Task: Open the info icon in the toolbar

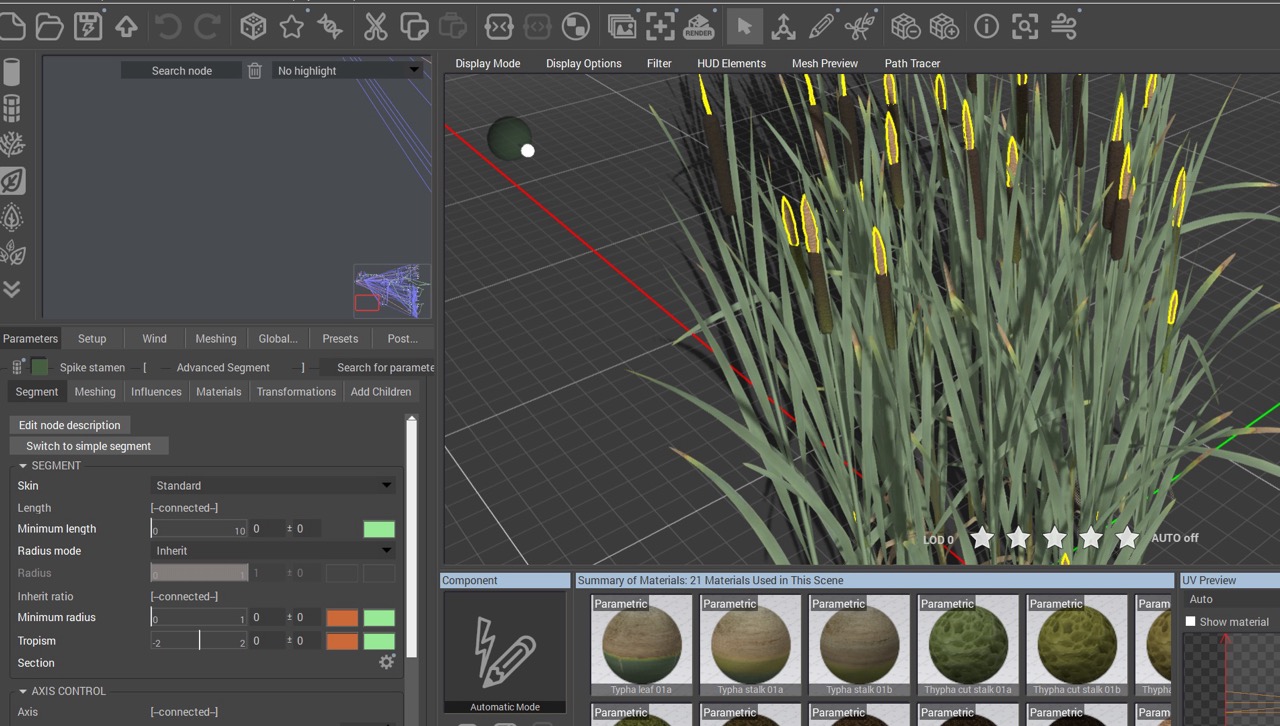Action: pyautogui.click(x=987, y=27)
